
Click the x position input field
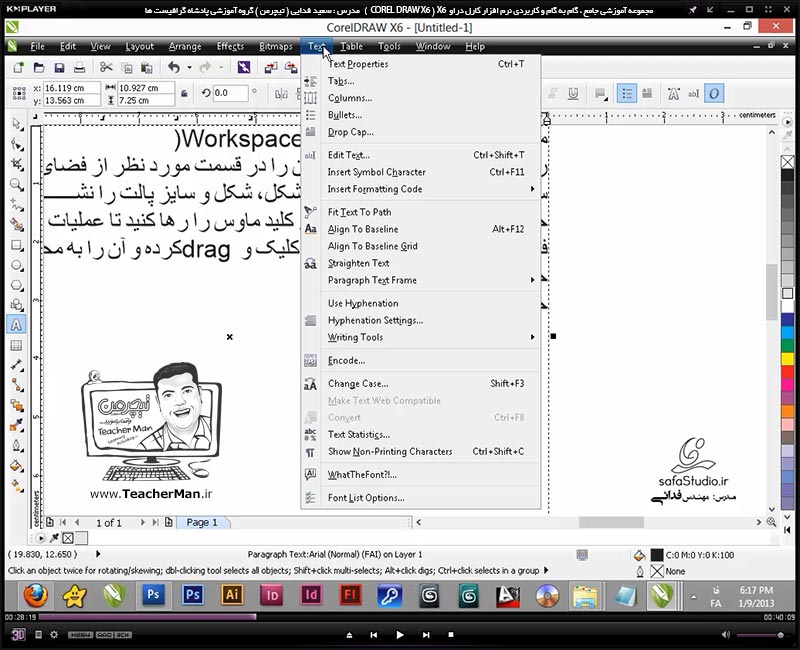pos(71,88)
